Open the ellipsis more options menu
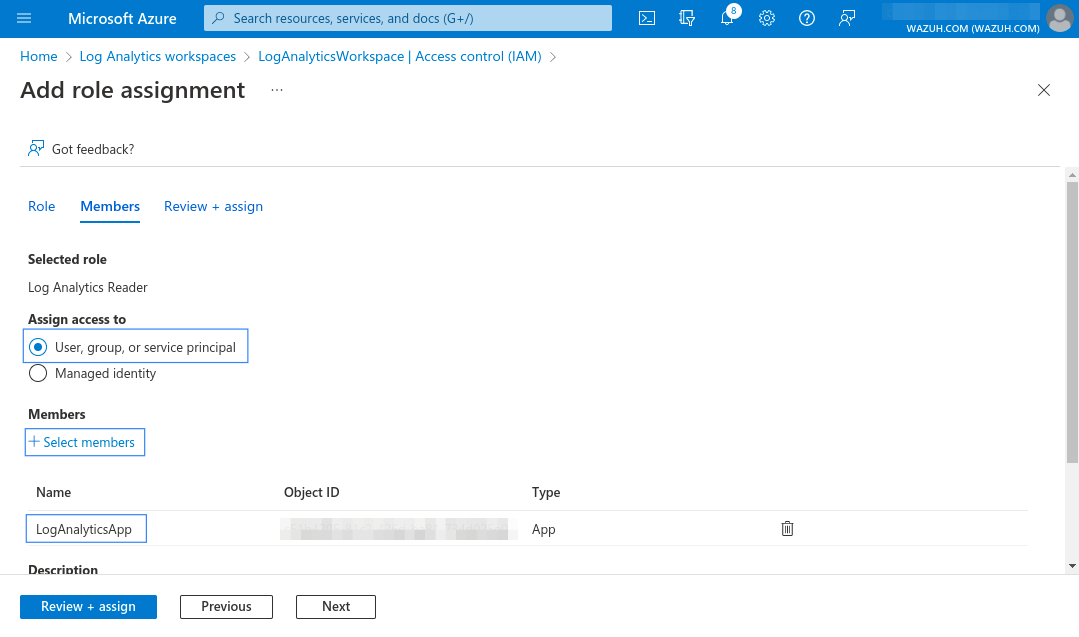Image resolution: width=1079 pixels, height=637 pixels. [277, 90]
